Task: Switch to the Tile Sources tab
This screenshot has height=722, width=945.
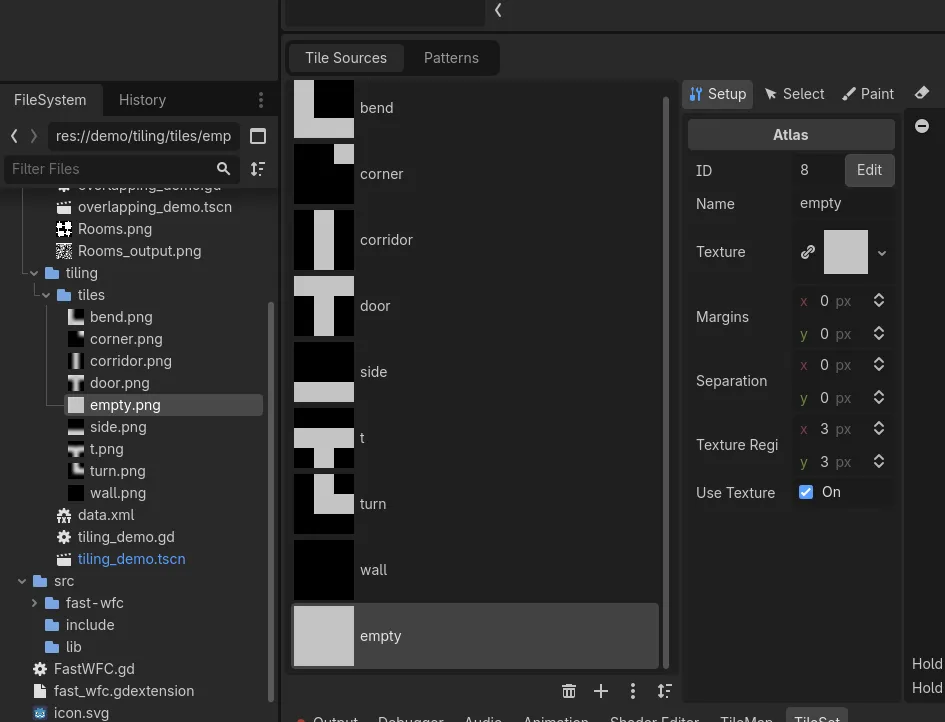Action: [346, 58]
